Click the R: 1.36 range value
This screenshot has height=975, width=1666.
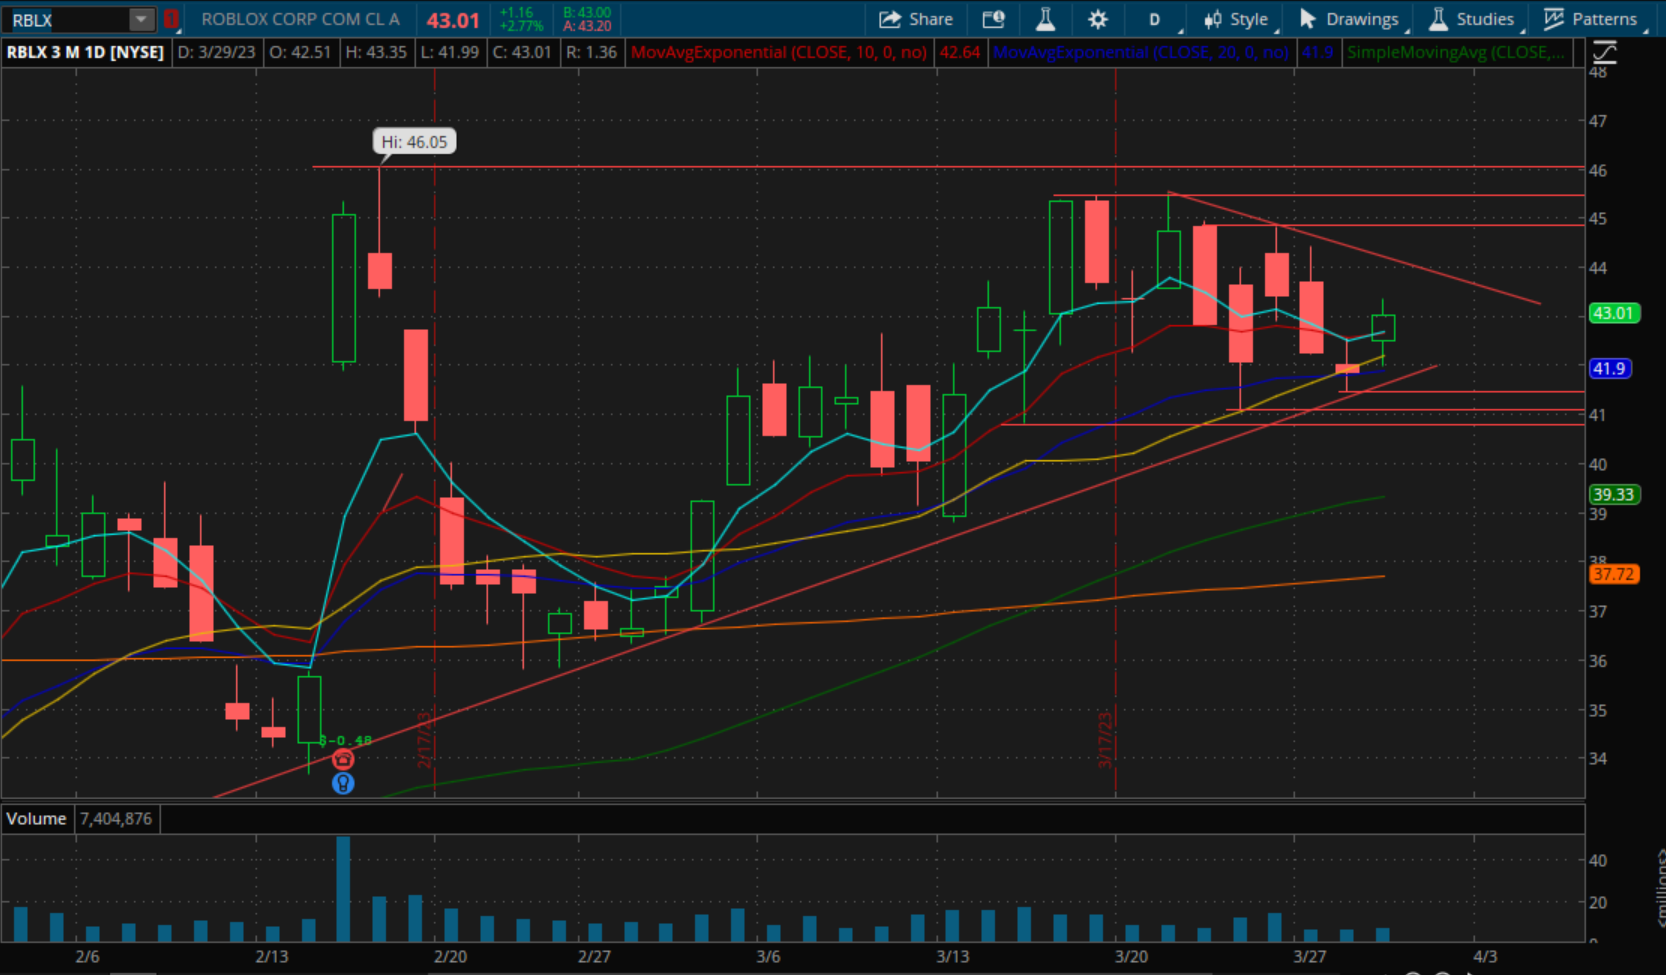pos(591,52)
